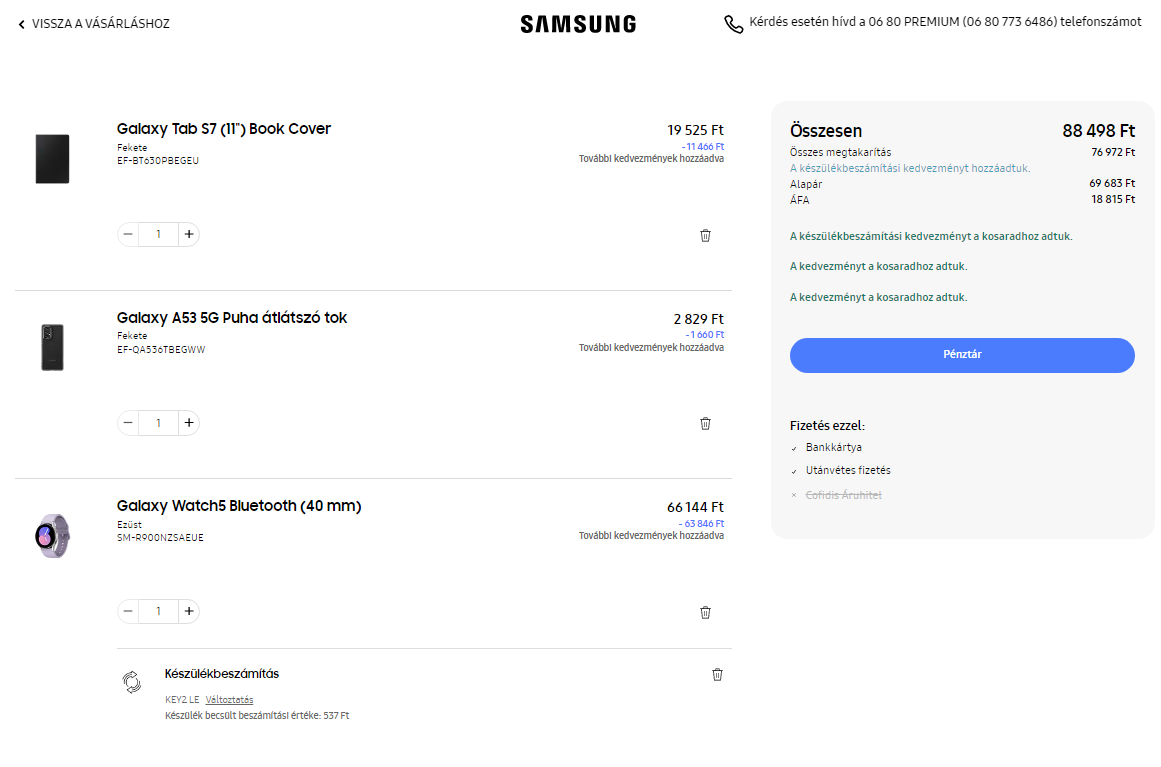Increase Galaxy A53 5G case quantity
The image size is (1161, 767).
click(189, 423)
